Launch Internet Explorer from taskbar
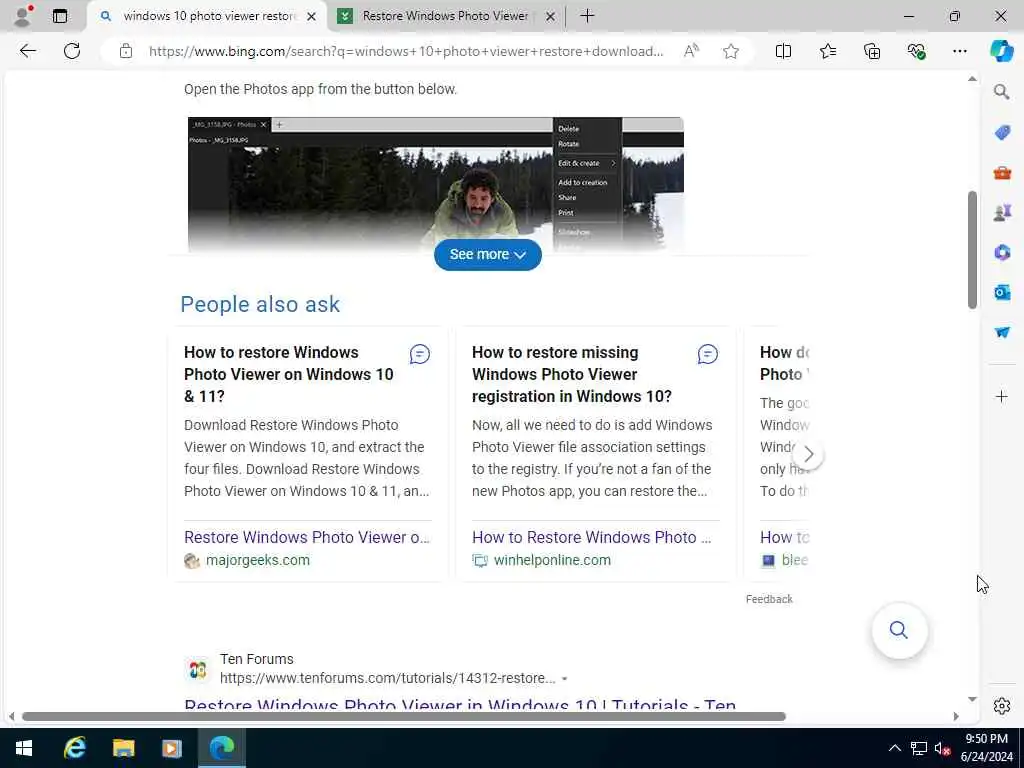Screen dimensions: 1024x768 pyautogui.click(x=74, y=748)
